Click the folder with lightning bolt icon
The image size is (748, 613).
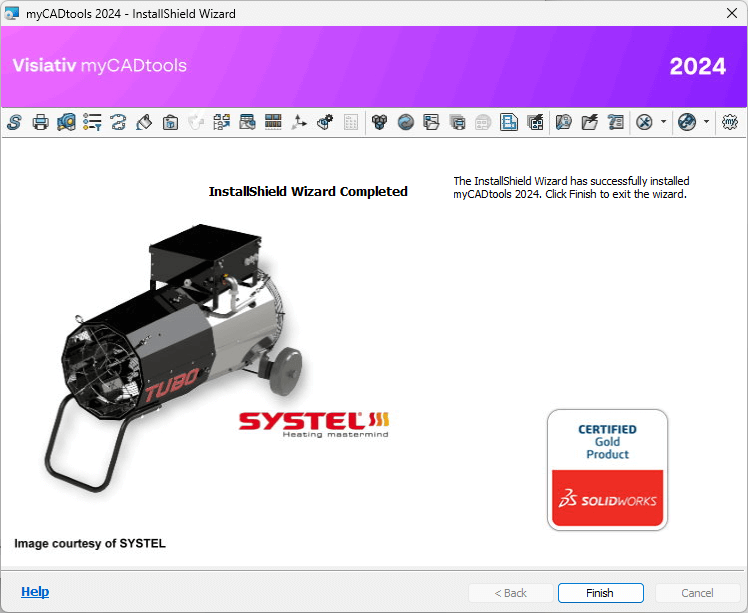(590, 122)
